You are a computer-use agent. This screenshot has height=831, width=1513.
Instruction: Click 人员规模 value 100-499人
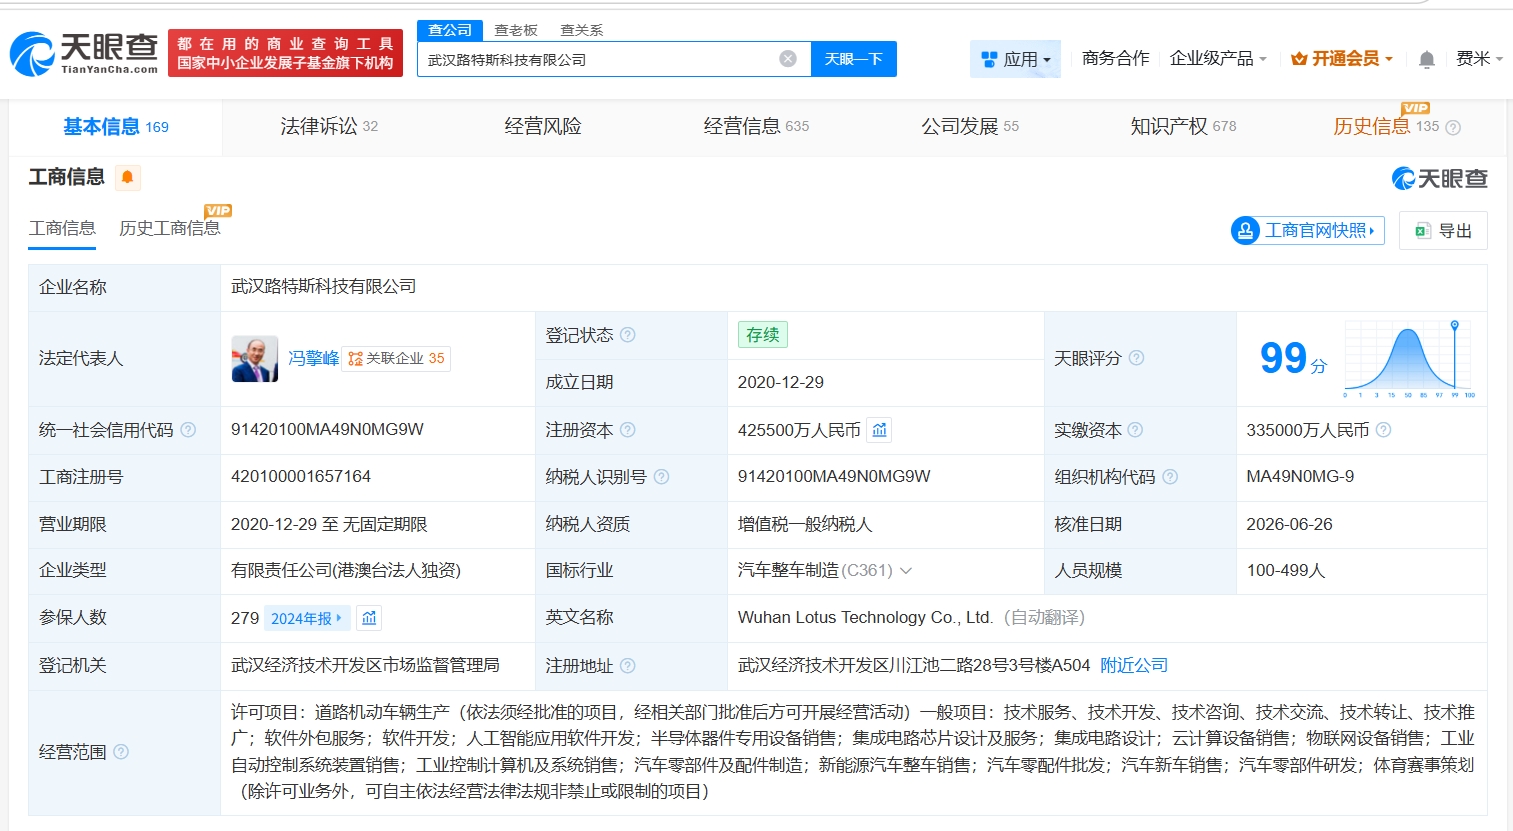point(1286,571)
